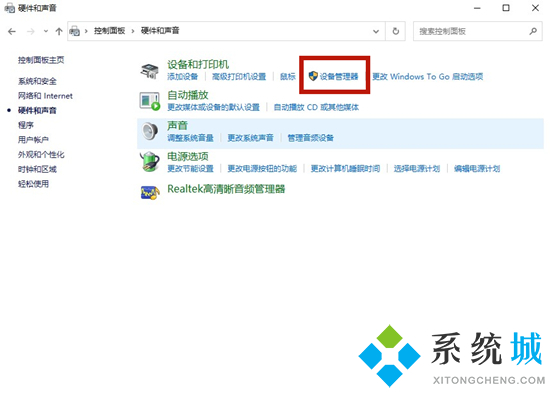Open 控制面板主页 in sidebar

tap(41, 60)
